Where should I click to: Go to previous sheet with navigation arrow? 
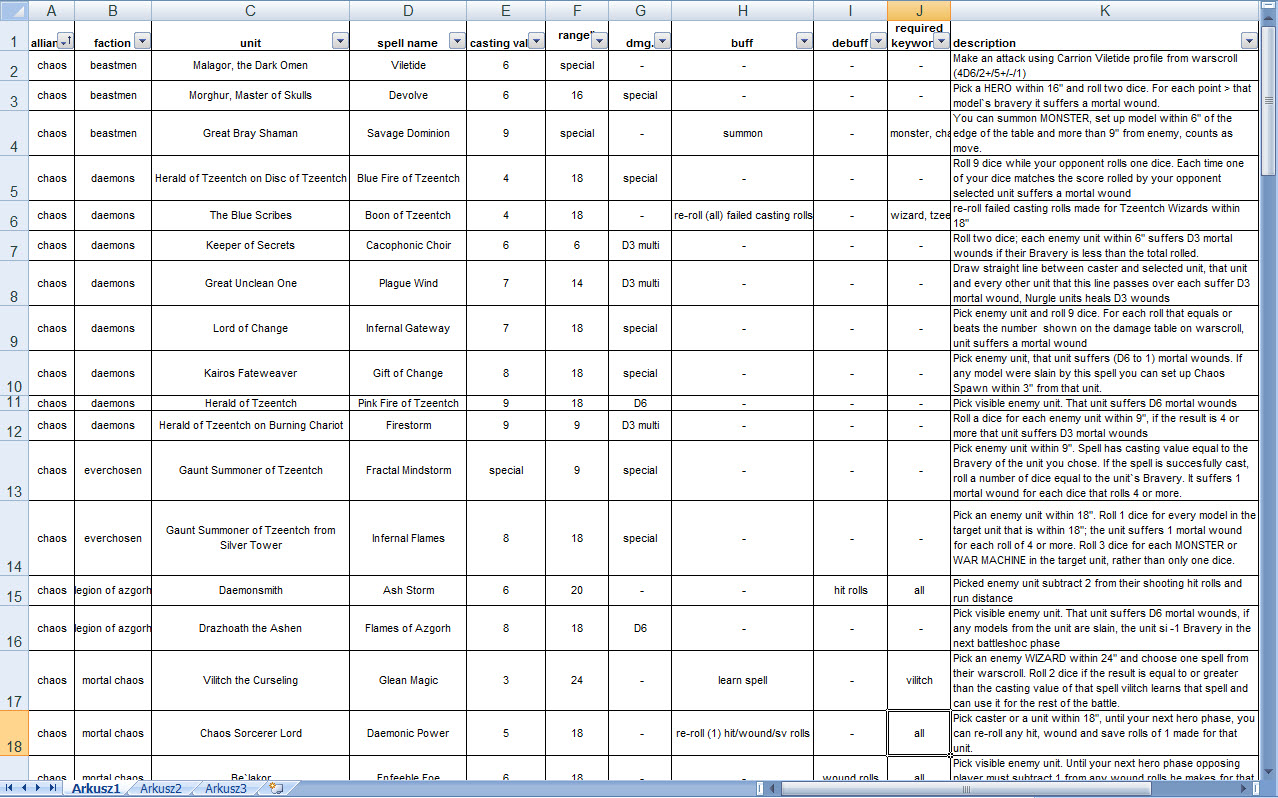point(25,789)
